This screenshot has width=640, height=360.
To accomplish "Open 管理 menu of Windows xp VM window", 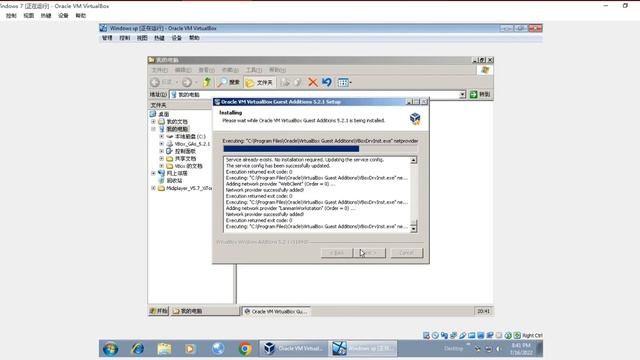I will pos(107,38).
